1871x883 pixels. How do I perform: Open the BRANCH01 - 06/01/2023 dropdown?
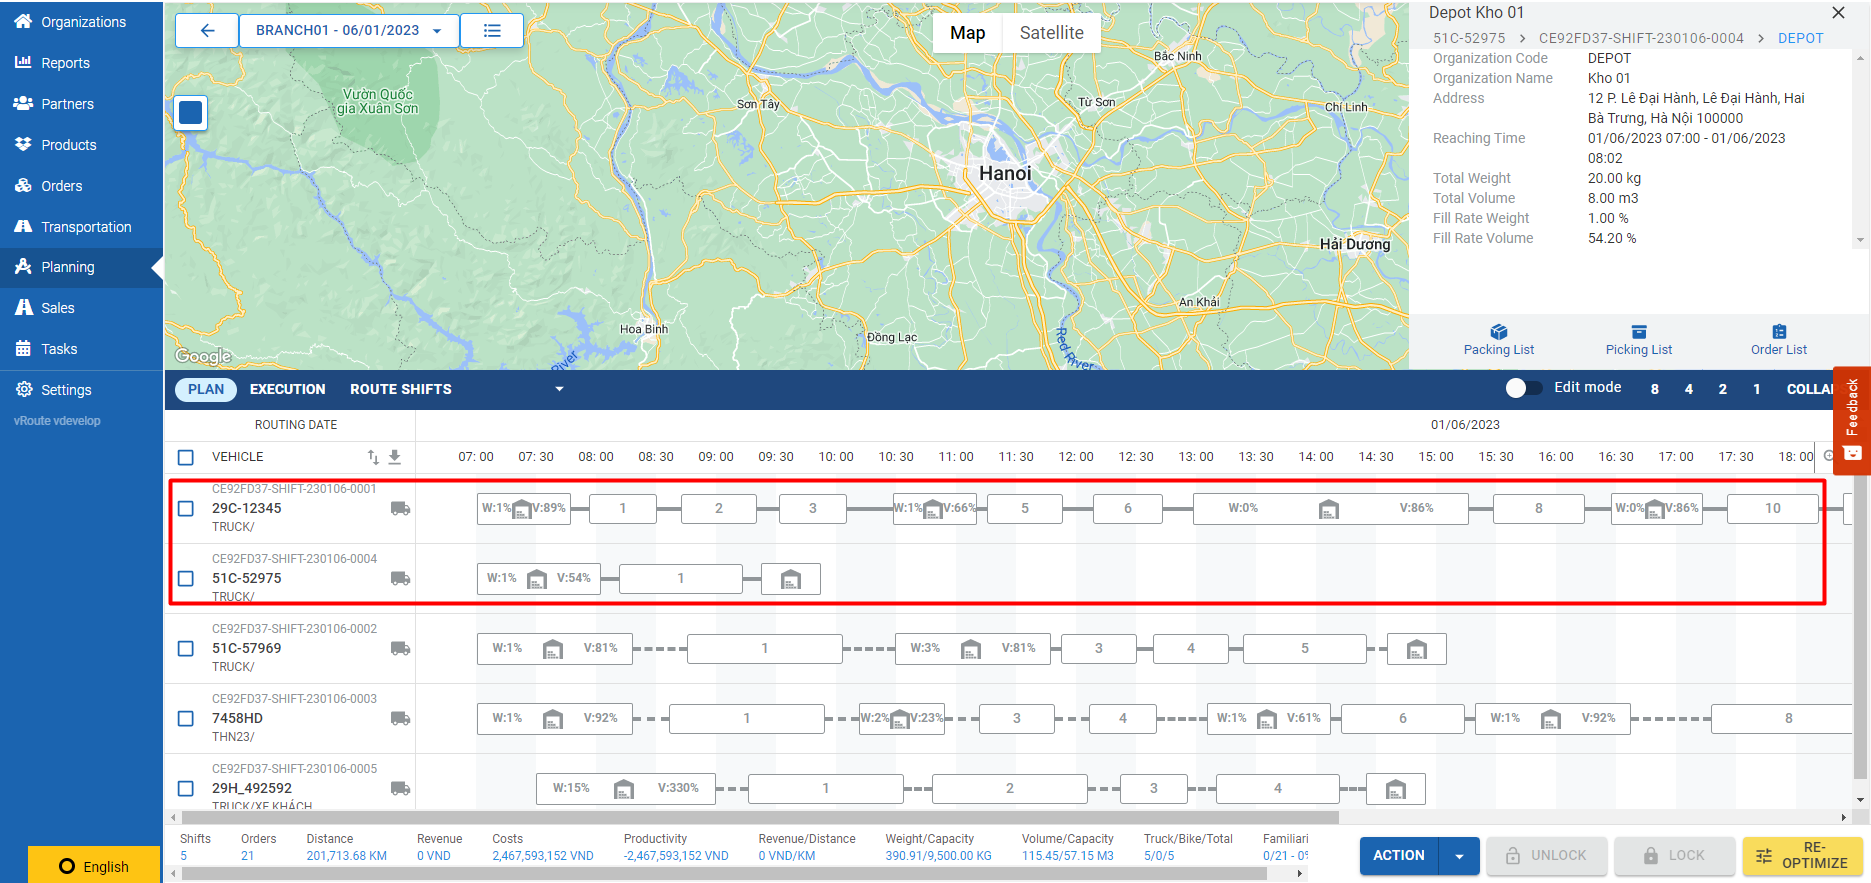click(349, 31)
